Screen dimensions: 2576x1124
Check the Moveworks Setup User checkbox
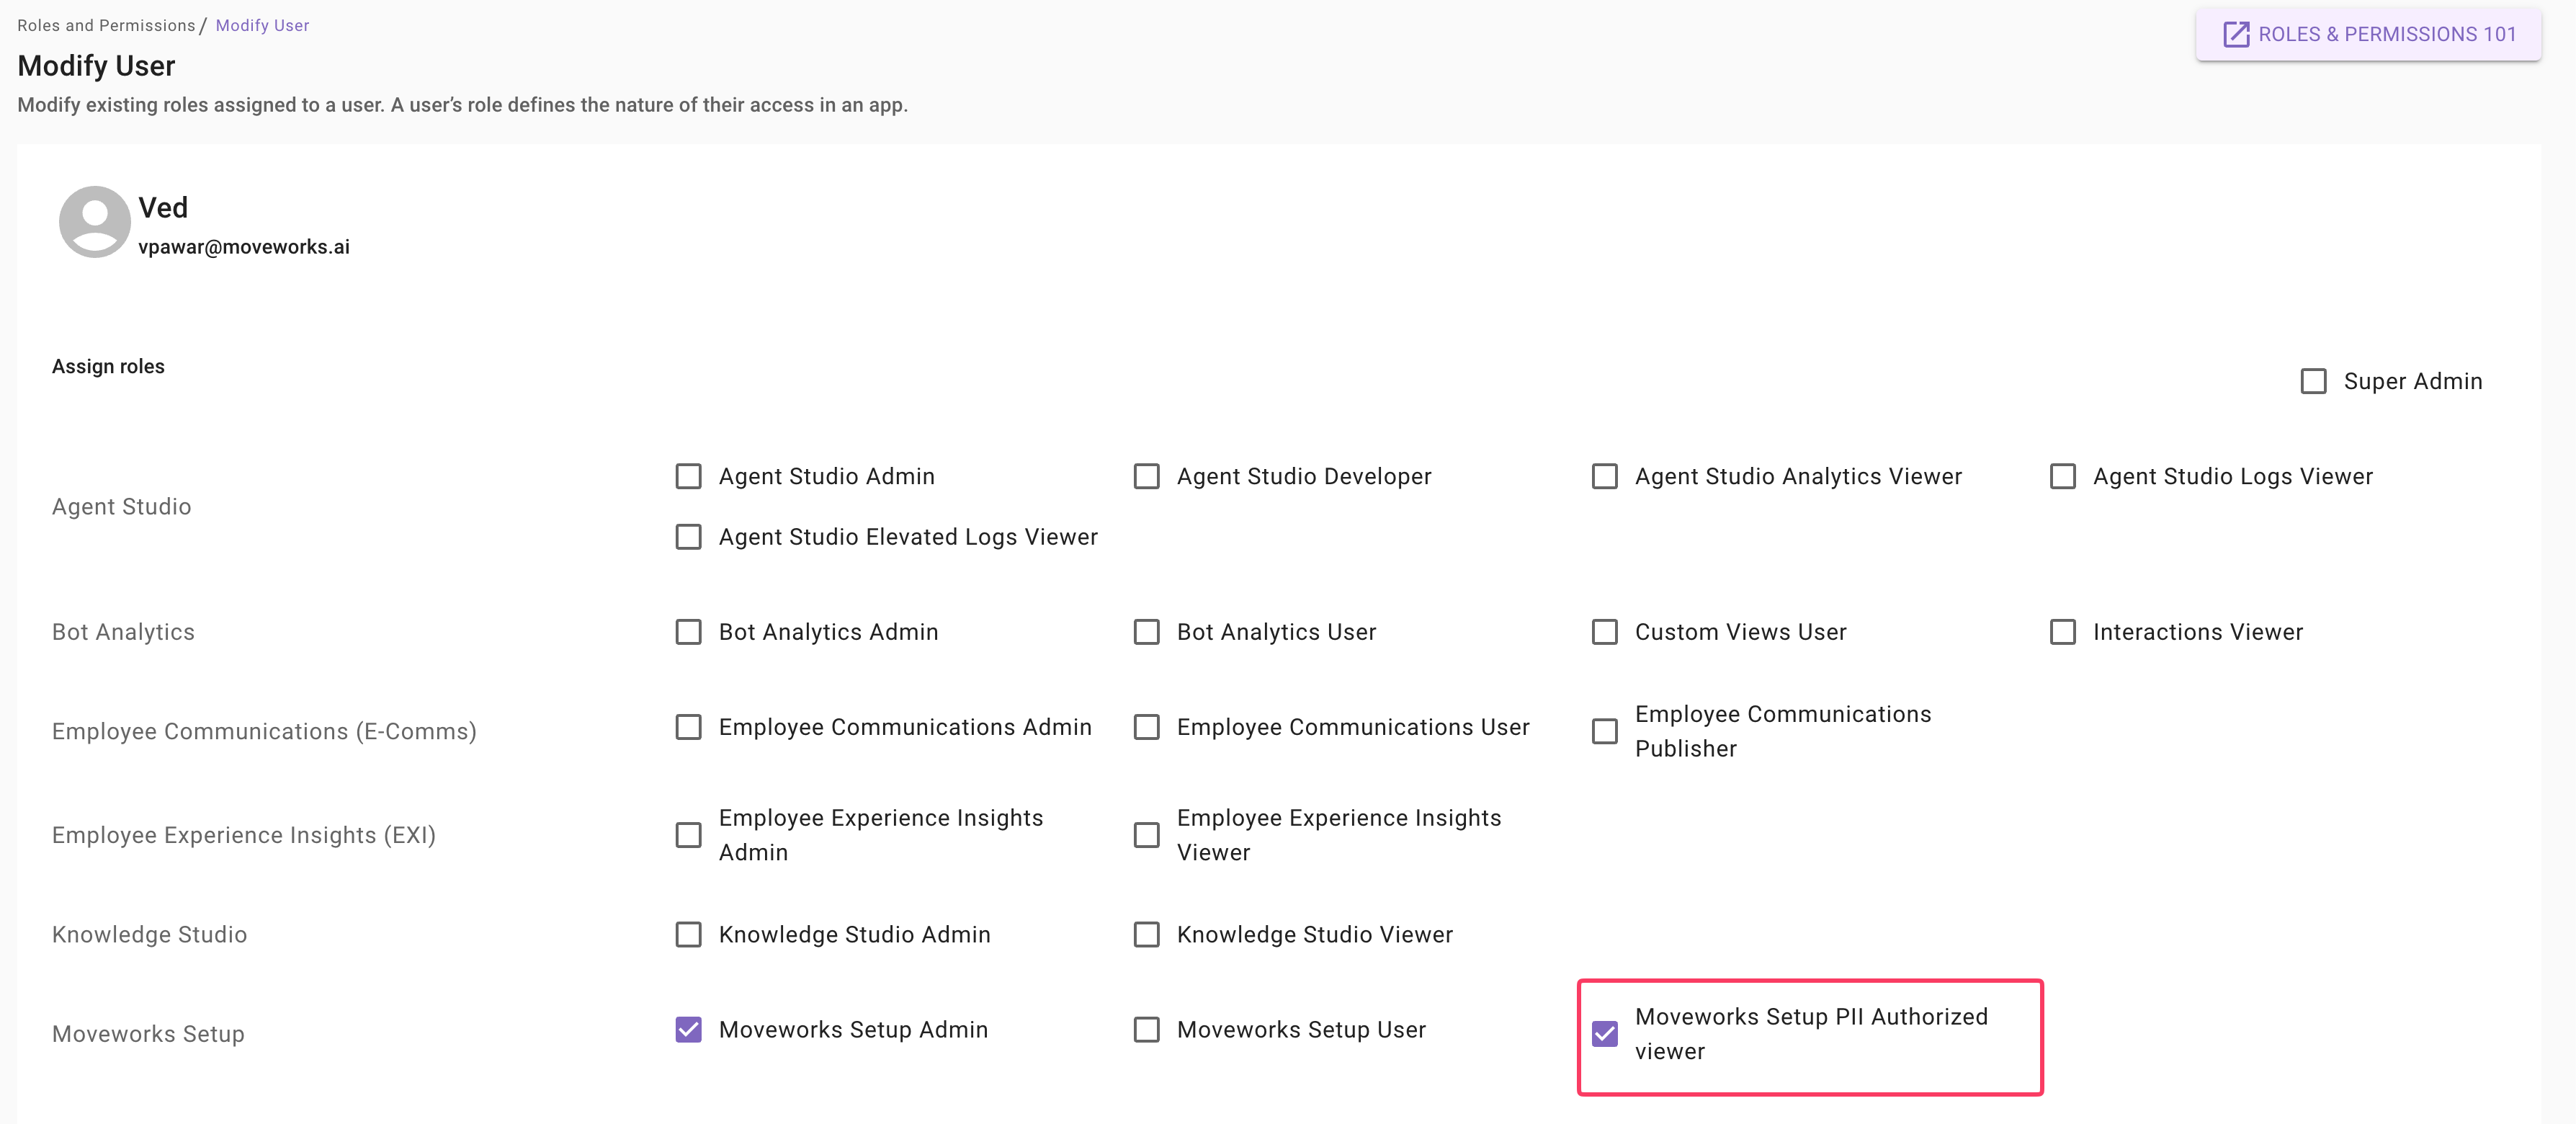[1146, 1029]
